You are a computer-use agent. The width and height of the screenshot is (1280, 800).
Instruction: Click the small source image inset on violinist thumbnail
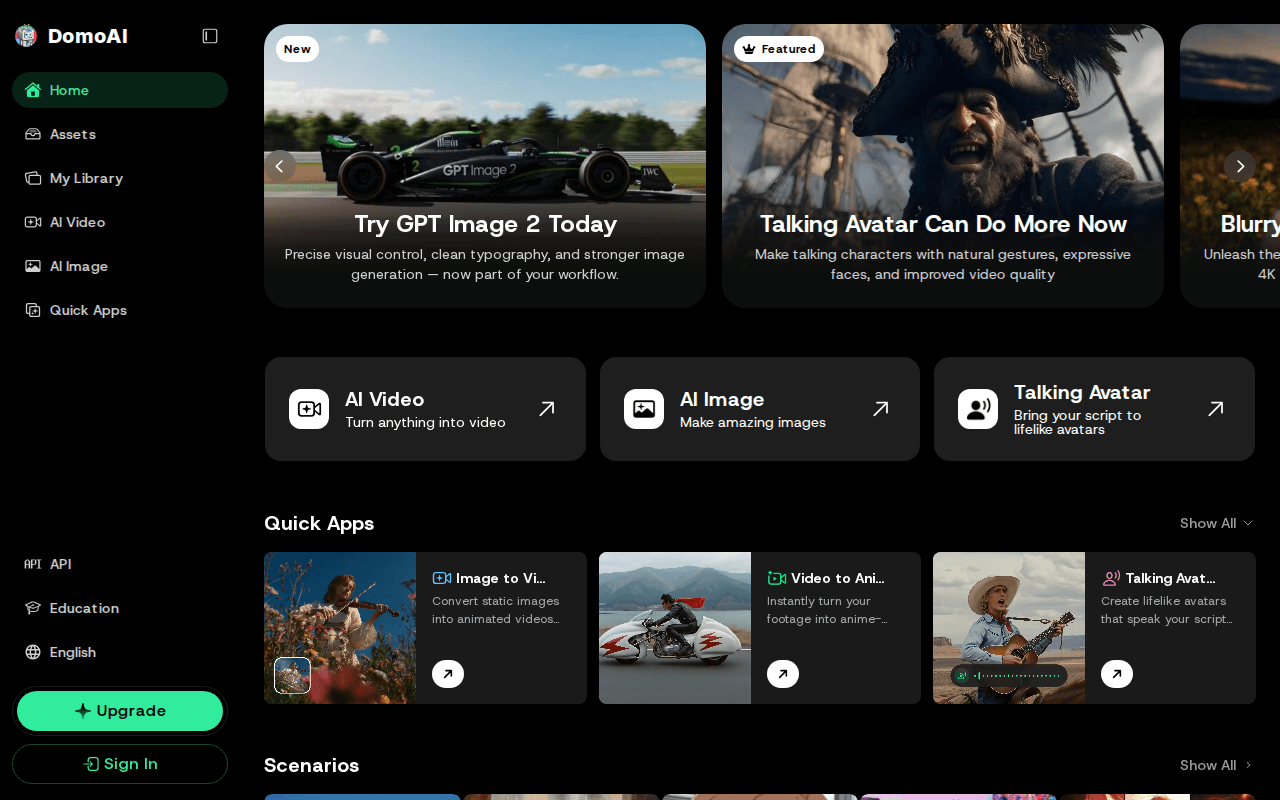tap(293, 675)
